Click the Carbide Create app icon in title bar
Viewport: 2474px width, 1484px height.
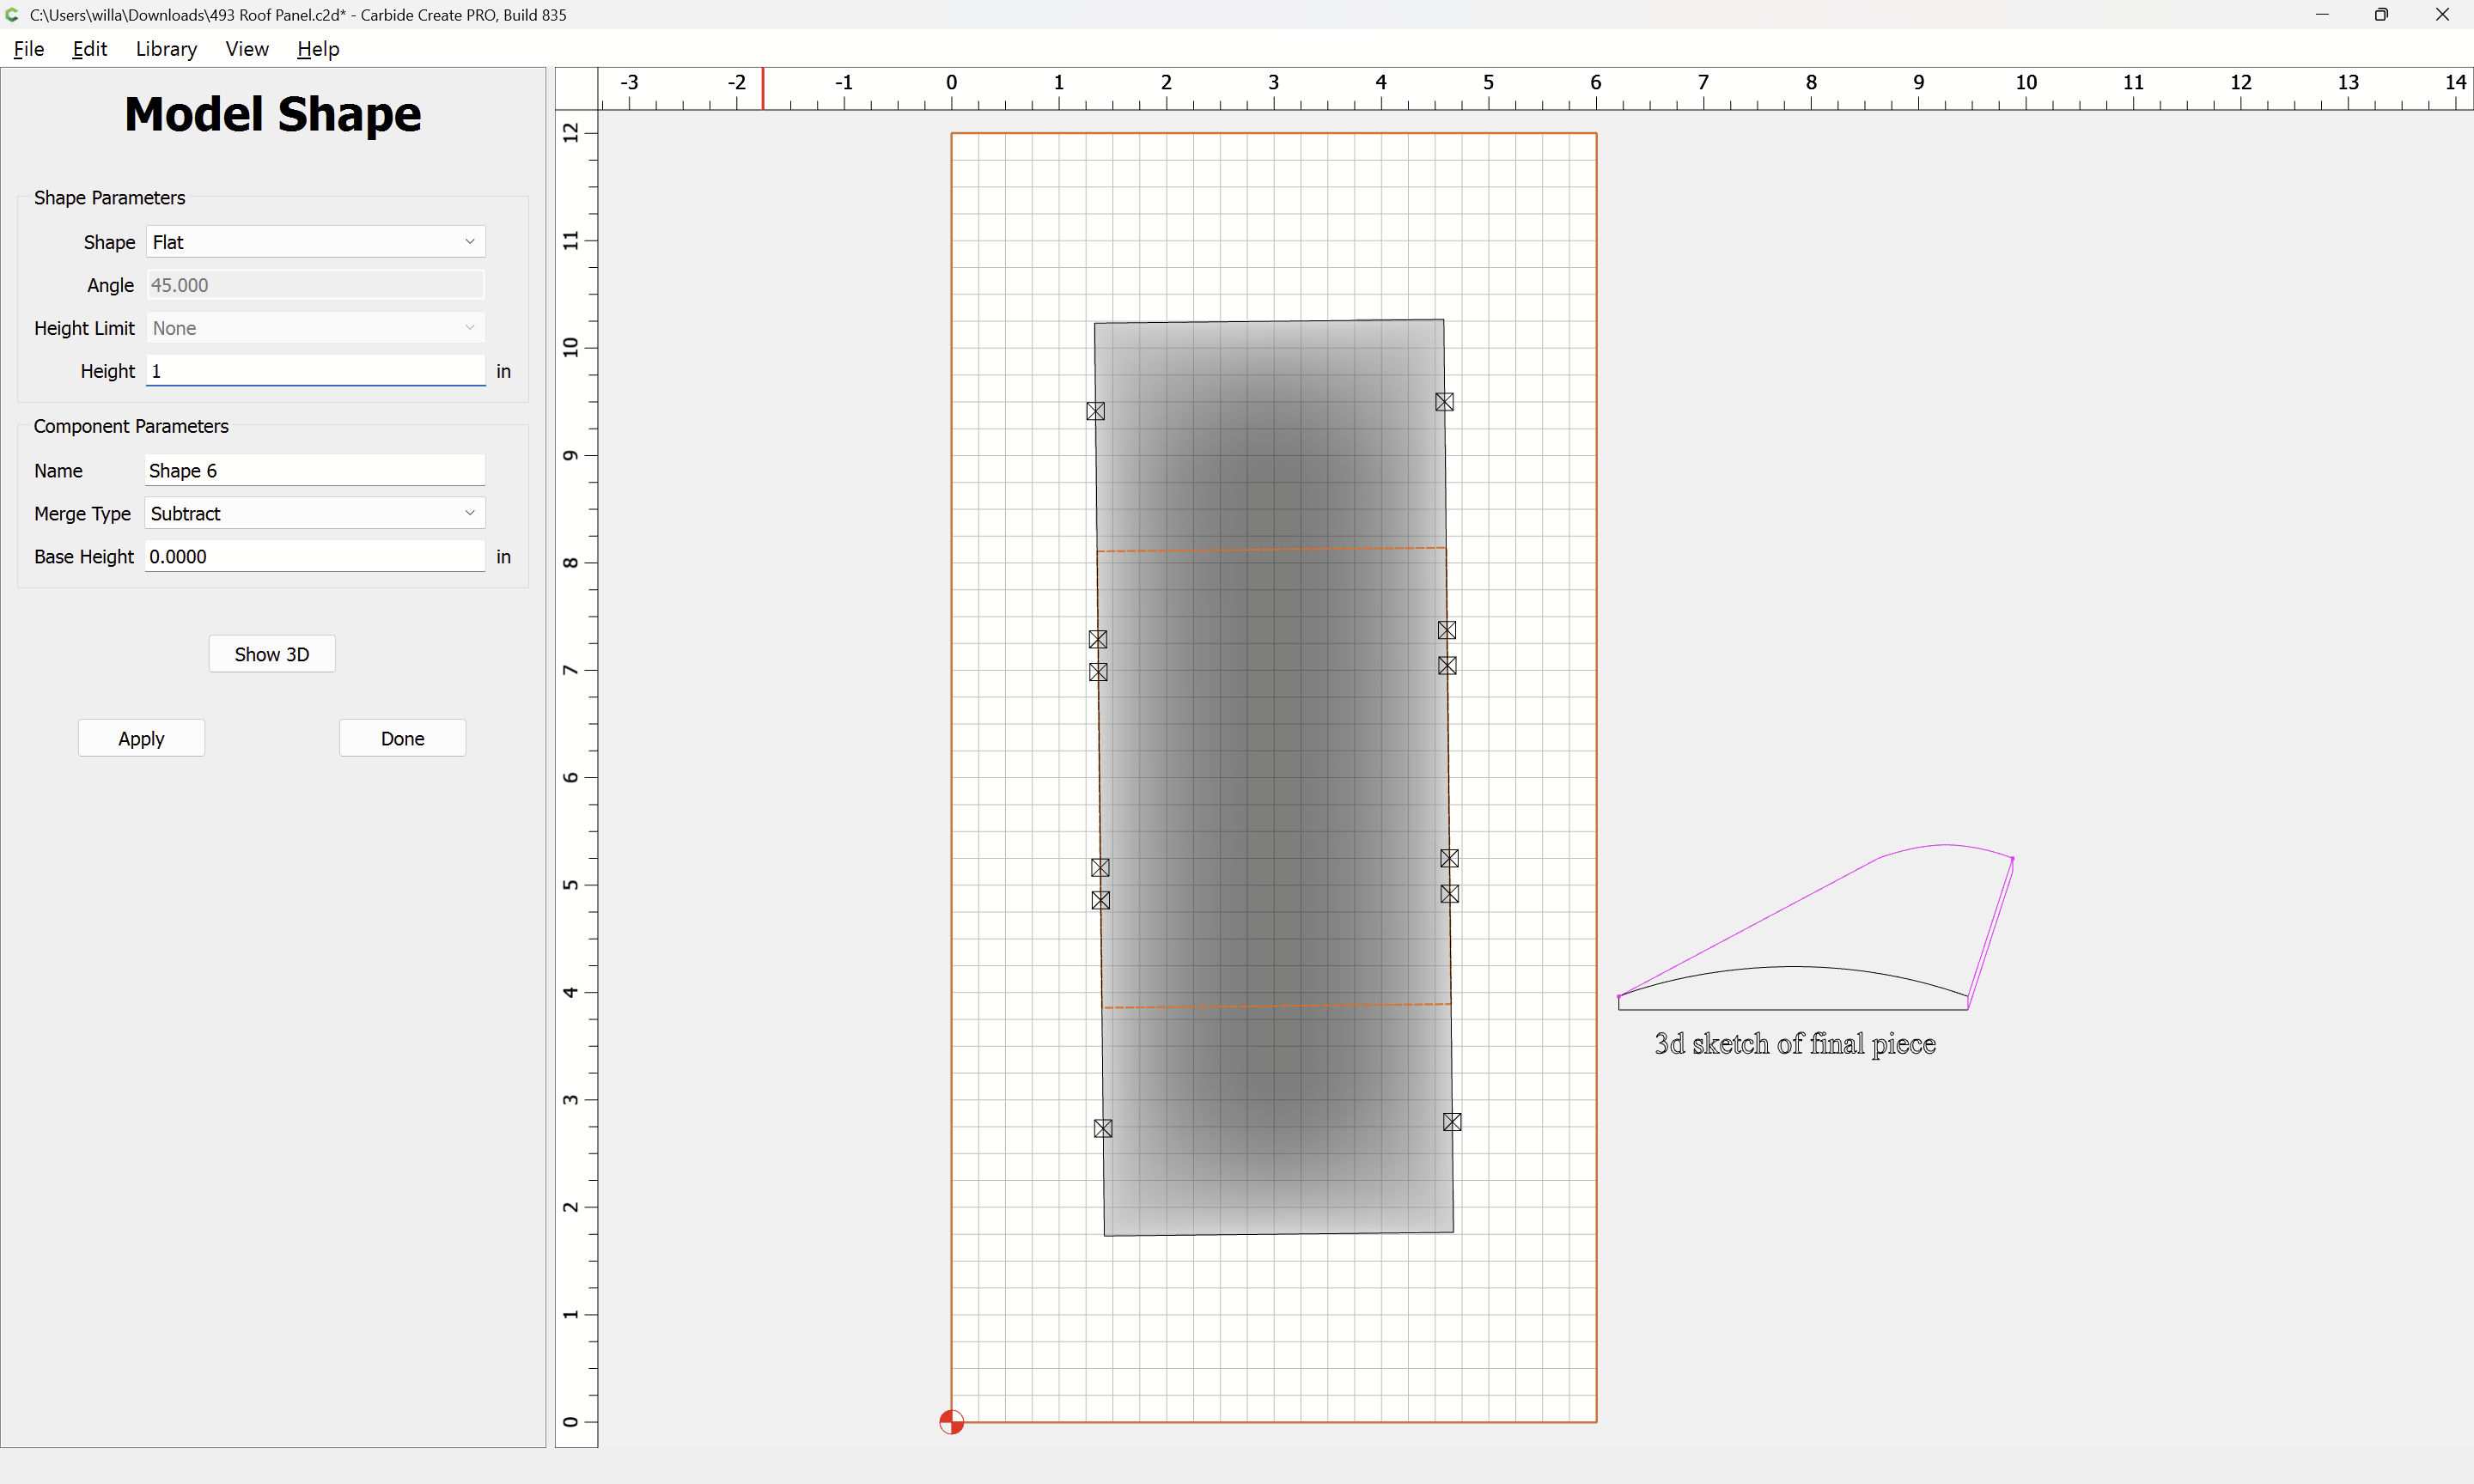(12, 15)
